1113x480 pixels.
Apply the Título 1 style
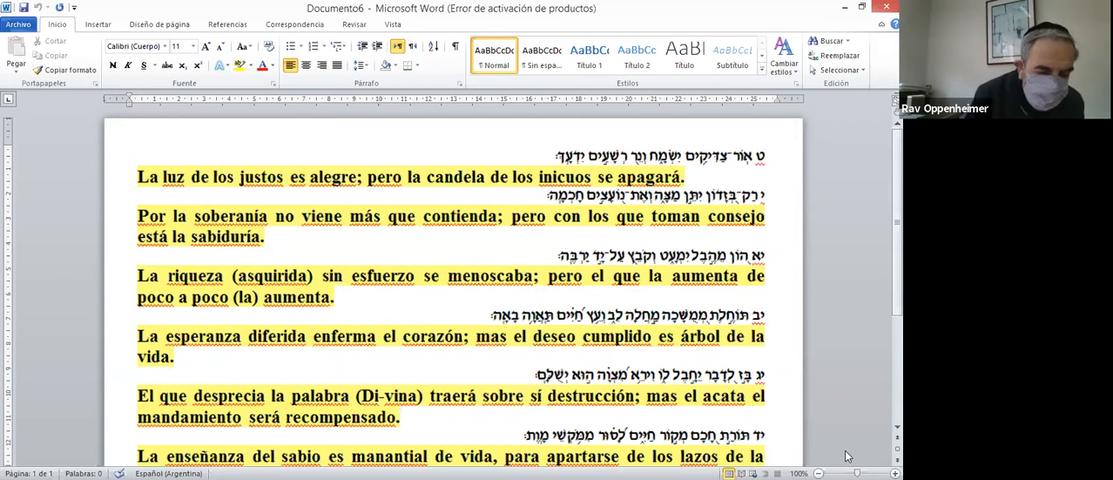[x=589, y=55]
